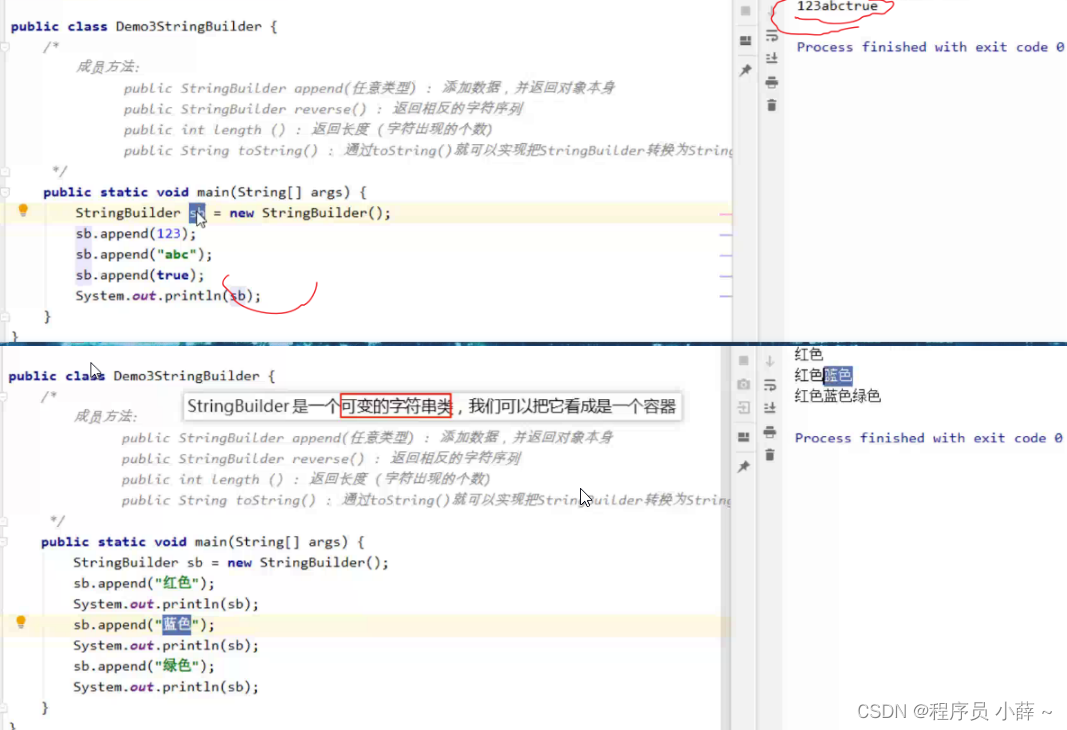This screenshot has height=730, width=1067.
Task: Click the print icon in the bottom run console
Action: (x=771, y=432)
